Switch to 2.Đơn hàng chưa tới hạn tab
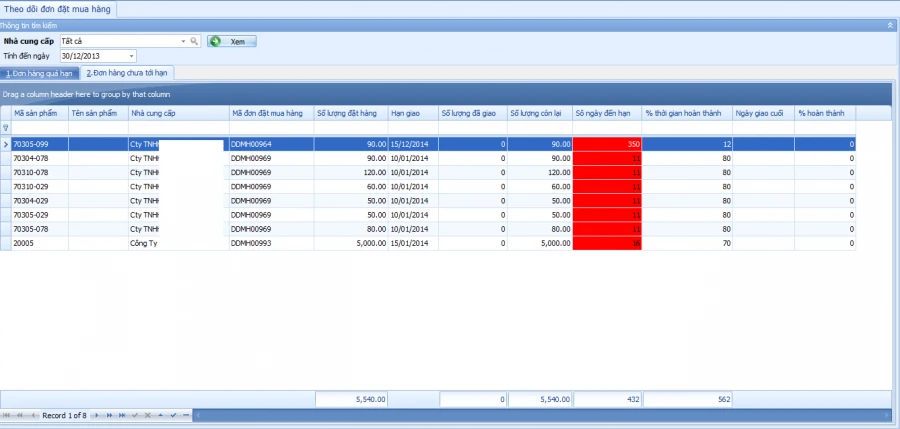Screen dimensions: 900x429 click(x=127, y=74)
